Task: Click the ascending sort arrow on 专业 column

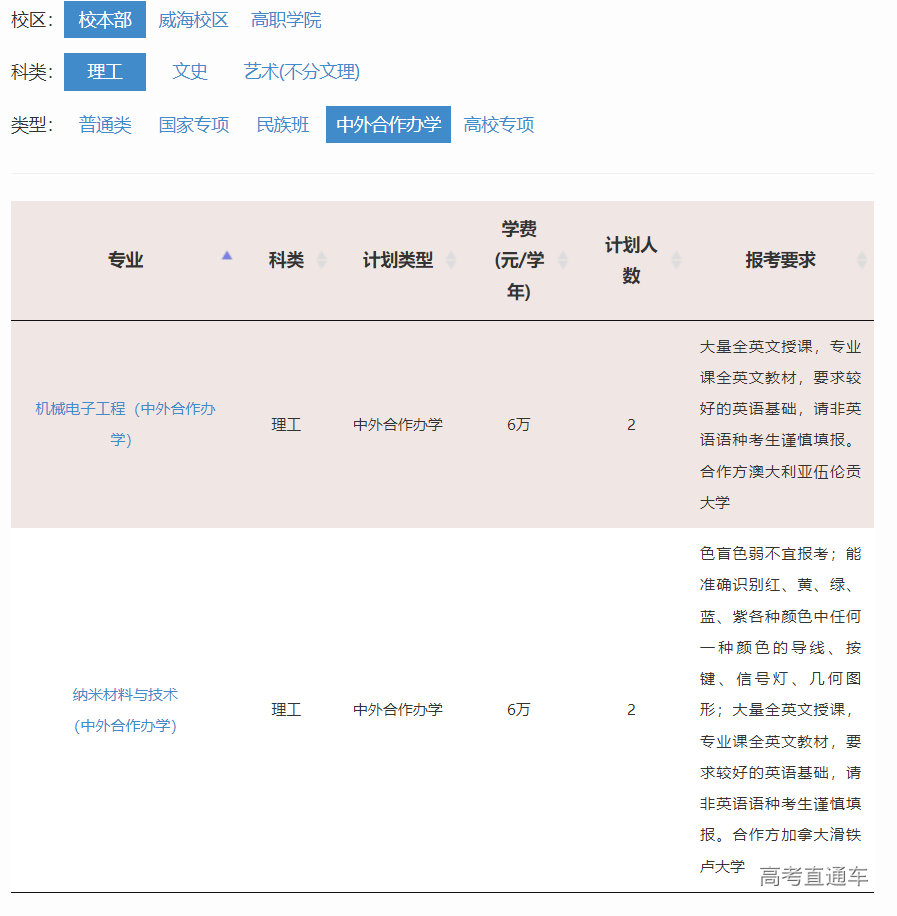Action: pyautogui.click(x=228, y=257)
